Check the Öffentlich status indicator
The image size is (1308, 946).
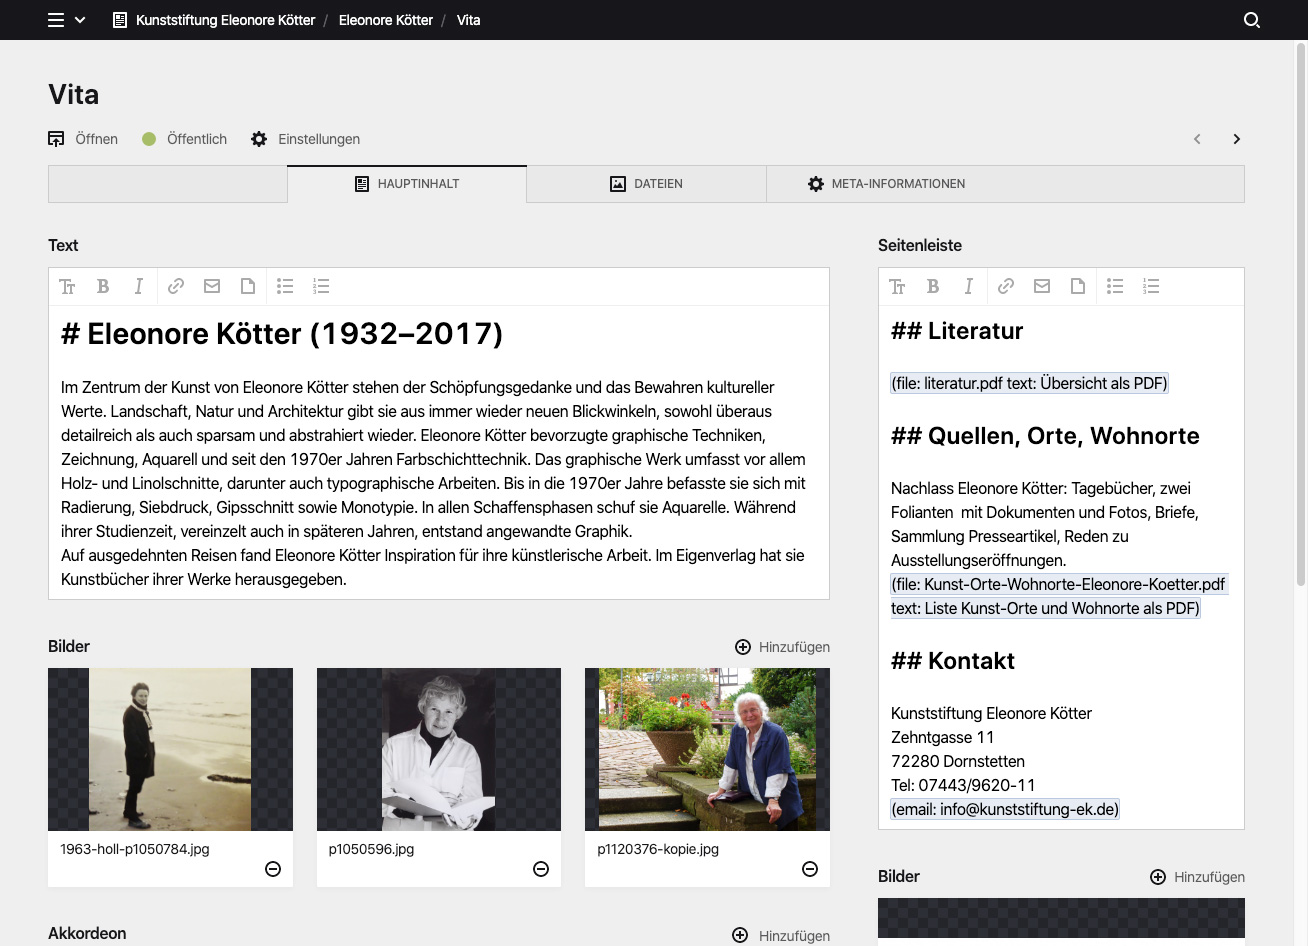(x=184, y=139)
